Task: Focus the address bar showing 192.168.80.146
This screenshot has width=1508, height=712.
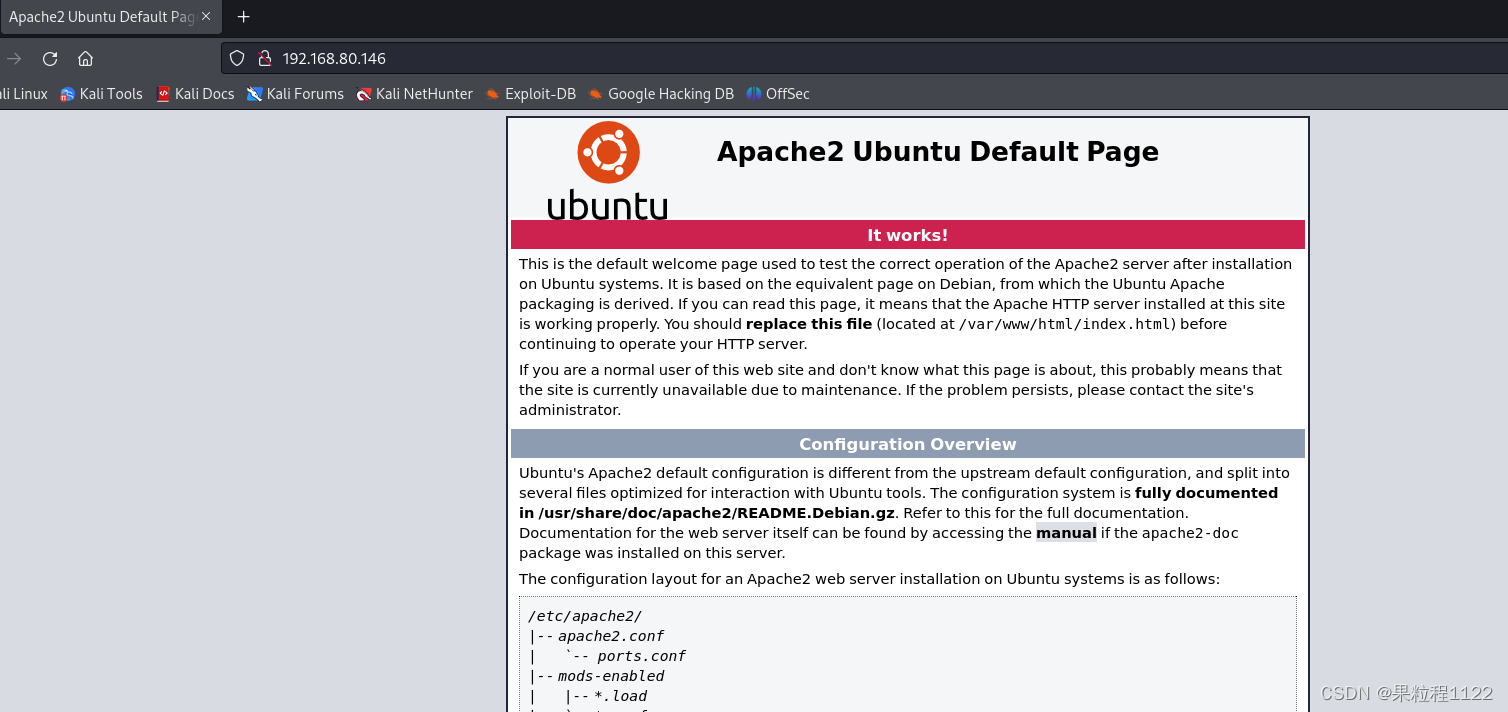Action: pos(864,58)
